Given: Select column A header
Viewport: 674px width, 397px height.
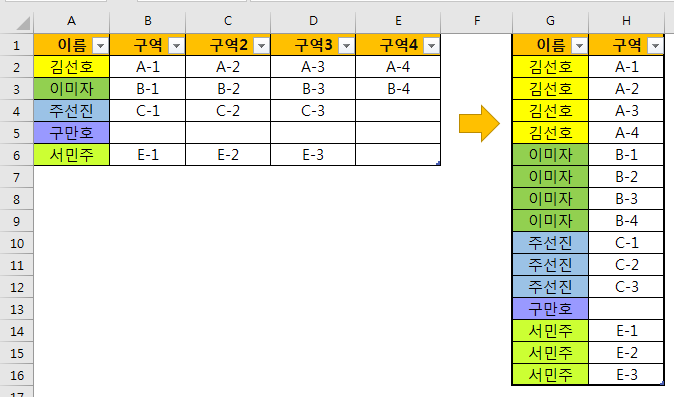Looking at the screenshot, I should point(71,21).
